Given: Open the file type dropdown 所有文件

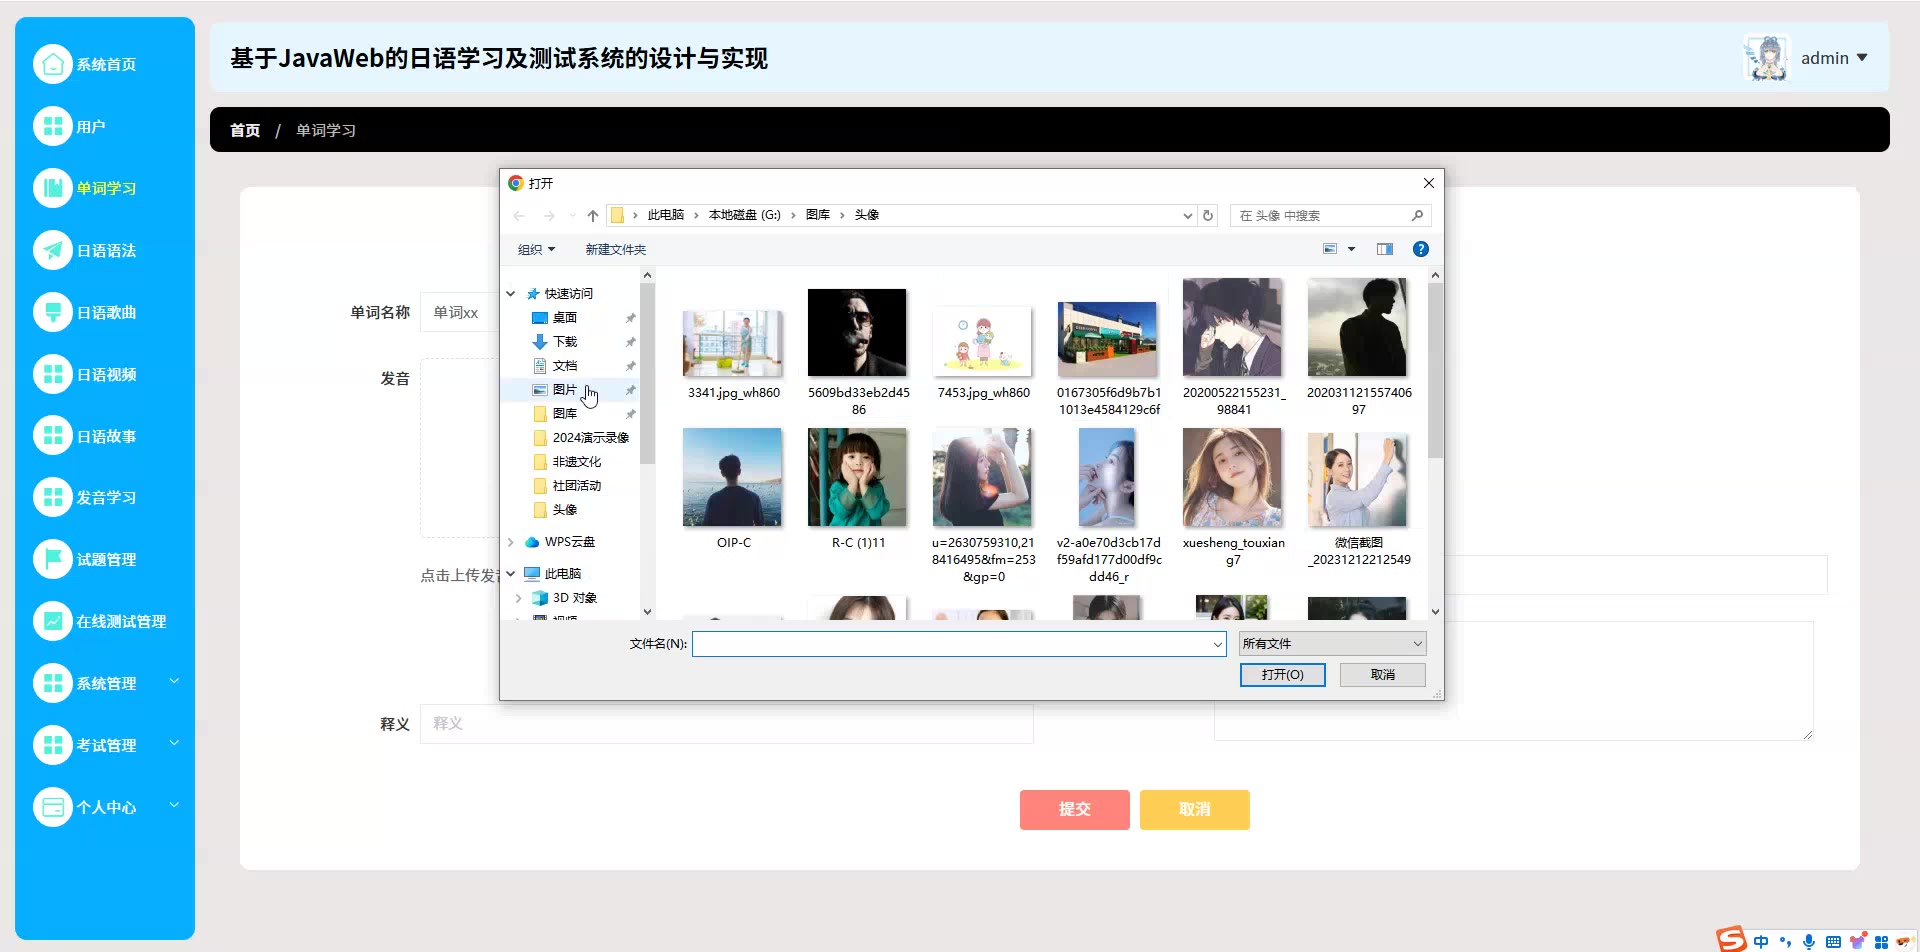Looking at the screenshot, I should tap(1331, 644).
